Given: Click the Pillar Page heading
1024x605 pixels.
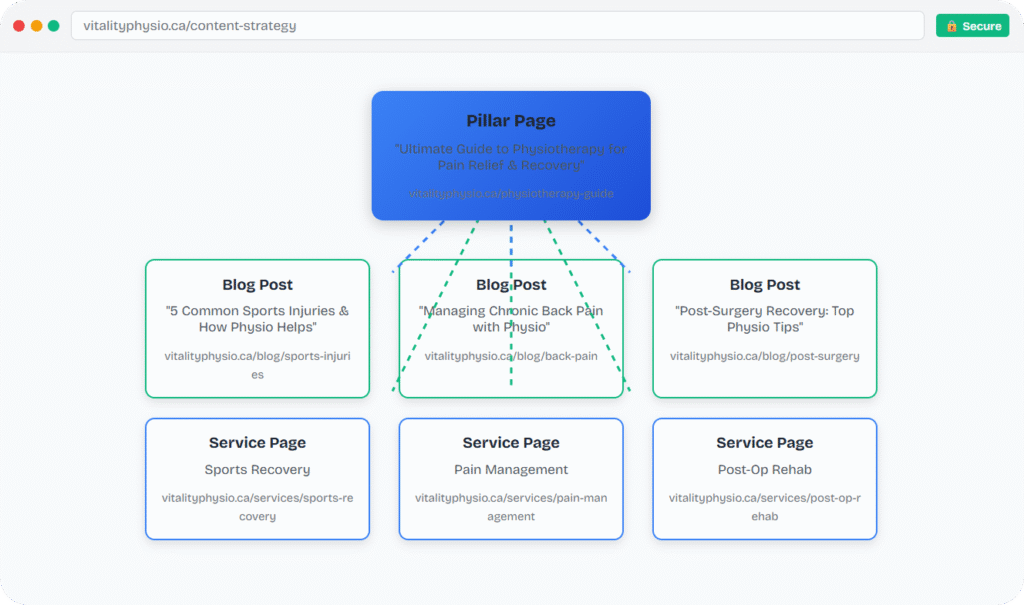Looking at the screenshot, I should (x=511, y=121).
